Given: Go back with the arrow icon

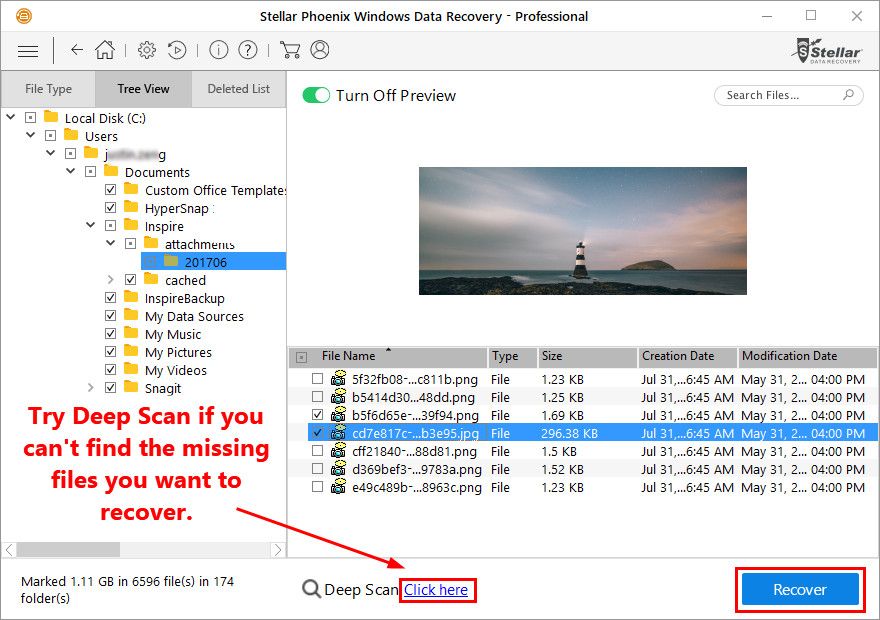Looking at the screenshot, I should tap(77, 50).
